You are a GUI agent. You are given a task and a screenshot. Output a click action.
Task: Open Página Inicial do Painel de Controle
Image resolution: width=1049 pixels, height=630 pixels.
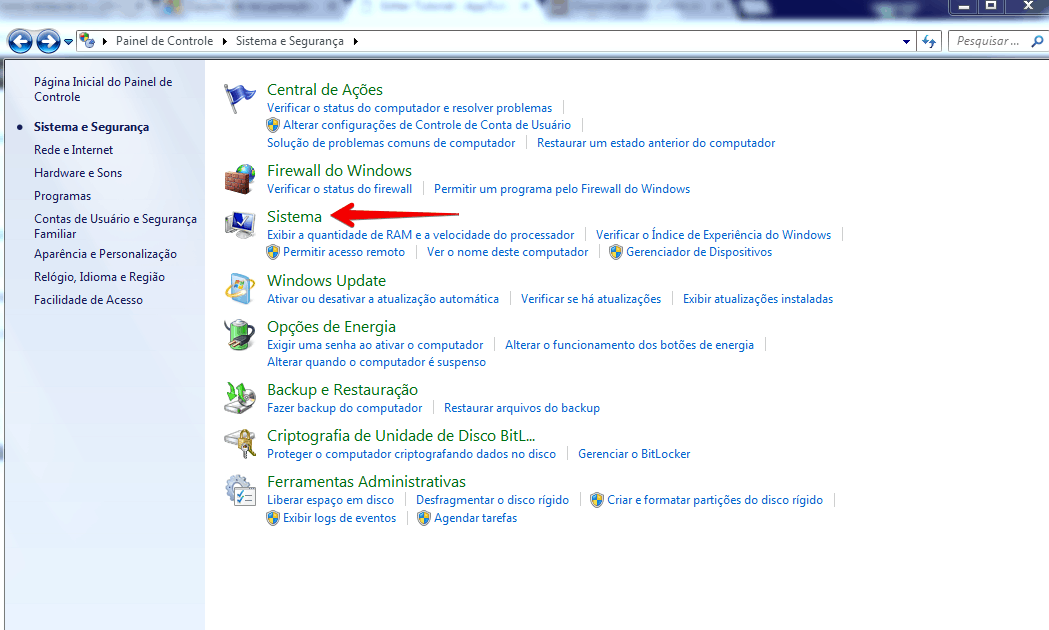click(103, 89)
